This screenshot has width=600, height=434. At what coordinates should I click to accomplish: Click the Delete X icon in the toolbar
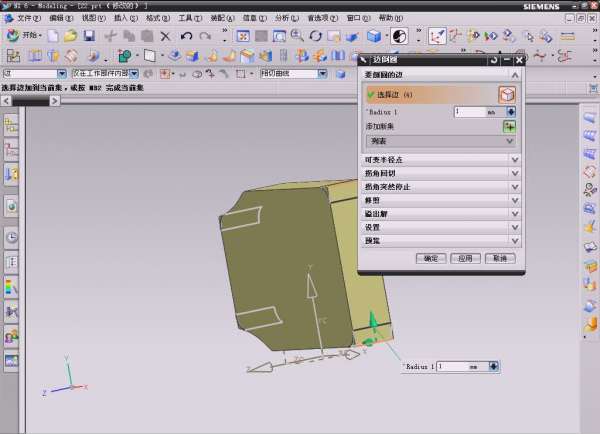[x=165, y=36]
